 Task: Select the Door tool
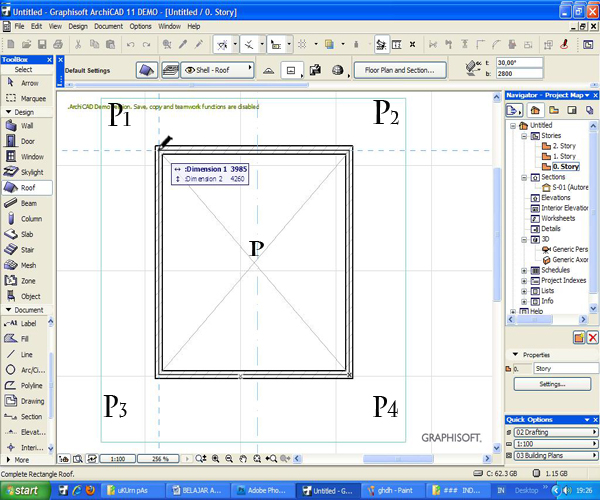25,141
